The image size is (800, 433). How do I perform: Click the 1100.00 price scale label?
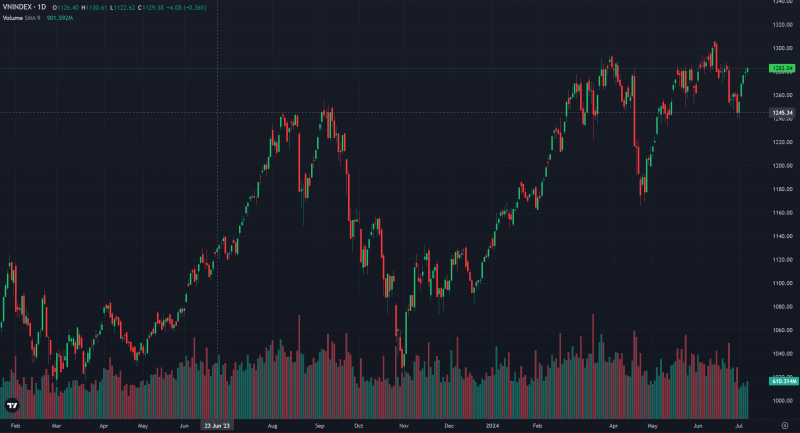[x=783, y=283]
